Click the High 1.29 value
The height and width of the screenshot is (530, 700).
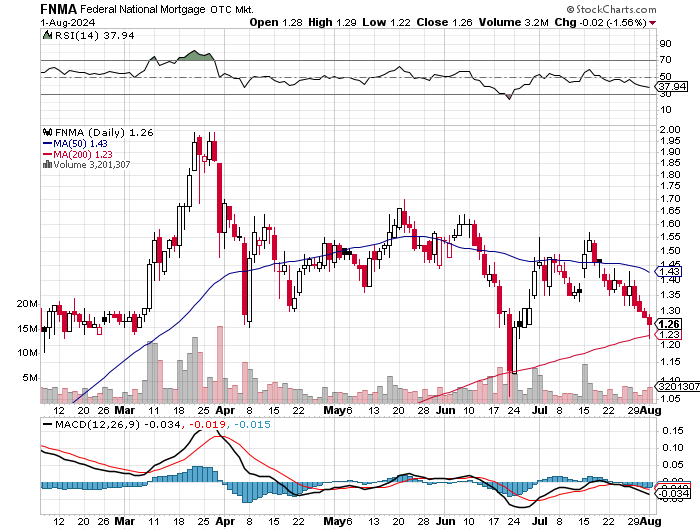(x=332, y=22)
